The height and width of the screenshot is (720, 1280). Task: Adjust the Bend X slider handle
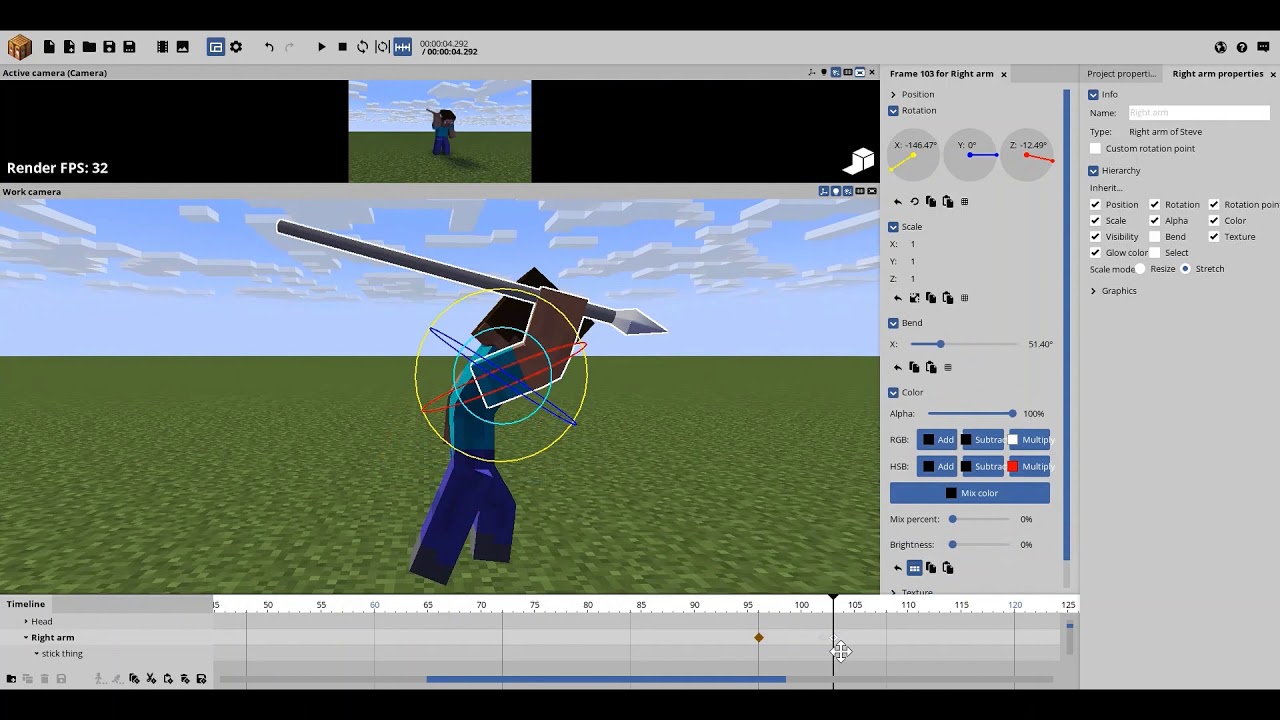(940, 345)
